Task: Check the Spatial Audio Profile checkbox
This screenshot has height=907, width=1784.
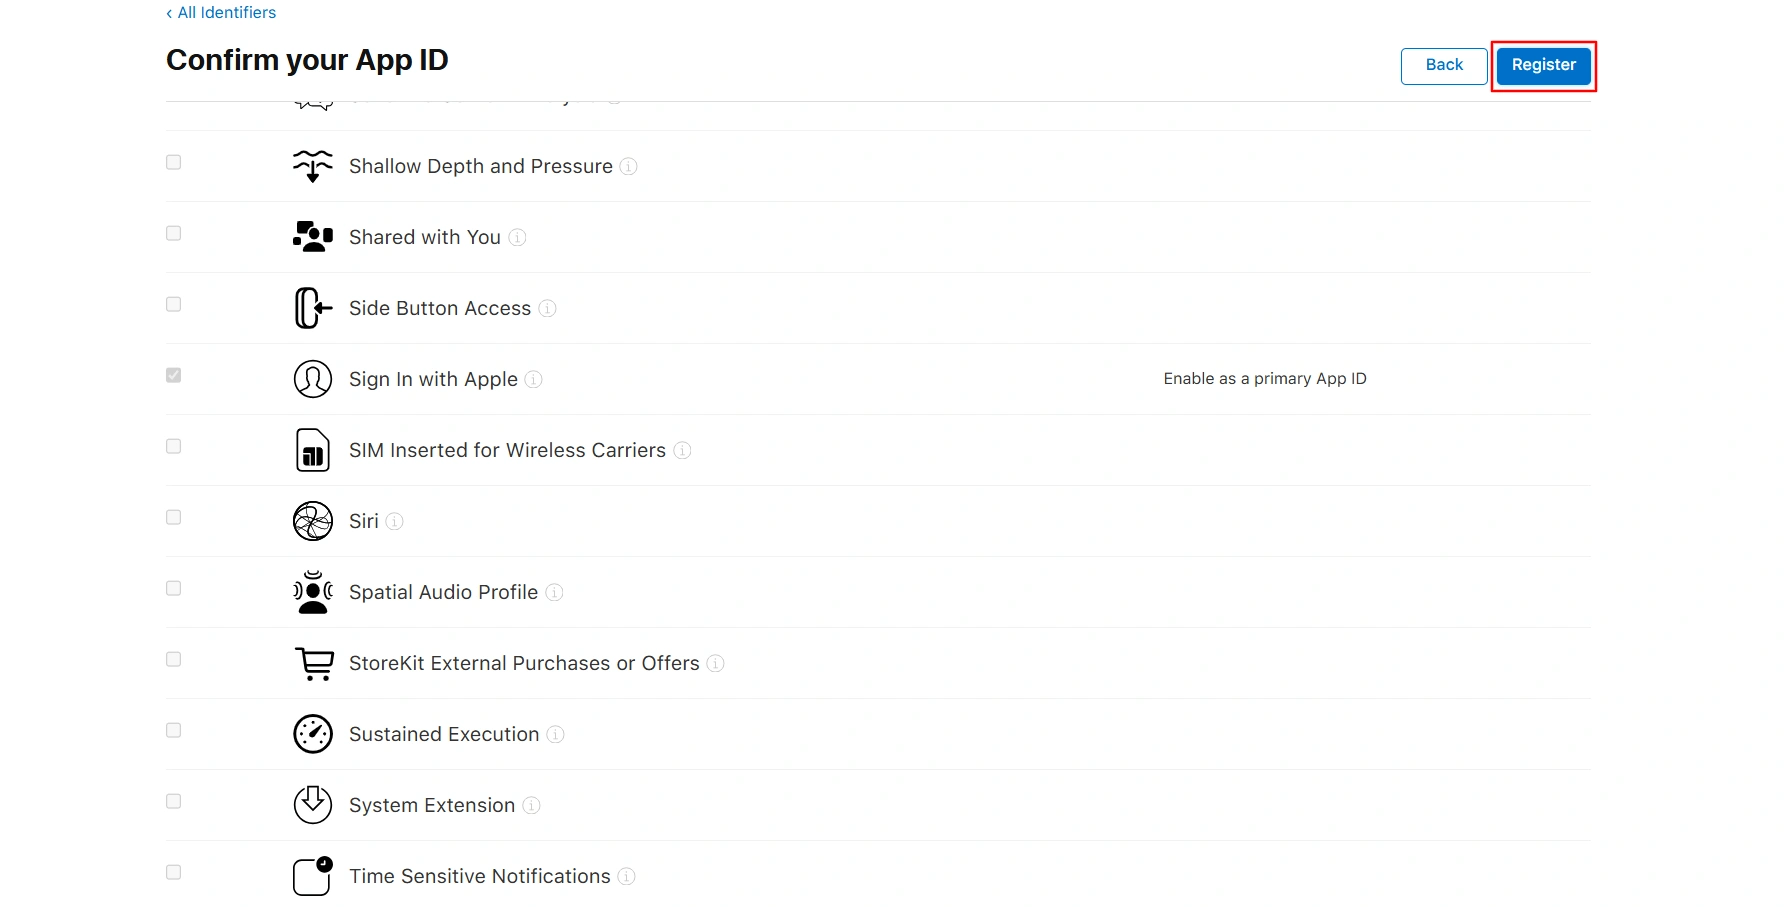Action: pyautogui.click(x=174, y=588)
